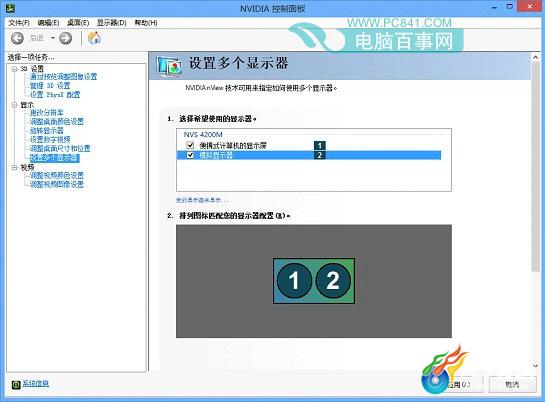545x402 pixels.
Task: Uncheck the analog display checkbox
Action: click(190, 155)
